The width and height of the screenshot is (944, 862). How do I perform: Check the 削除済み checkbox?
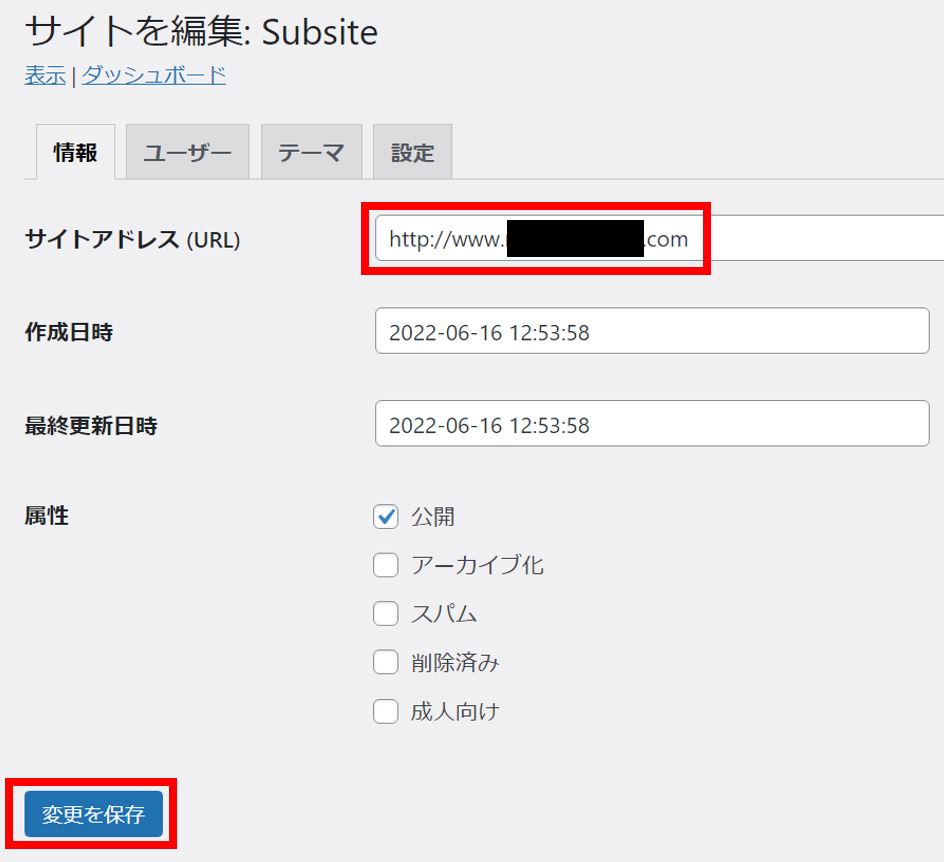point(386,663)
